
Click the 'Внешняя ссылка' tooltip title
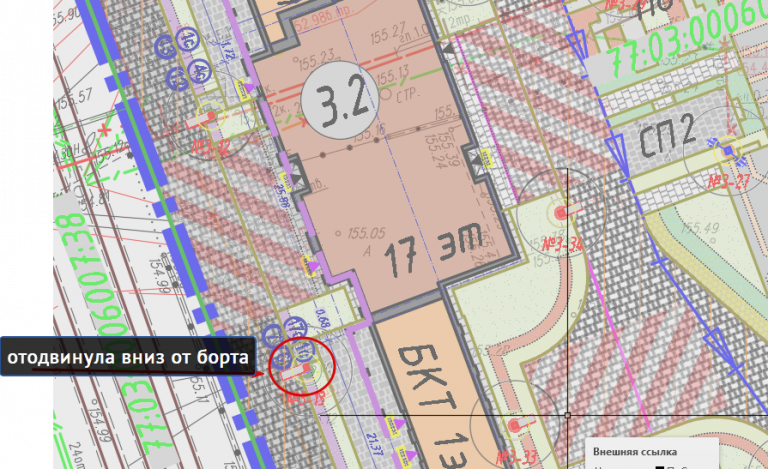[635, 452]
